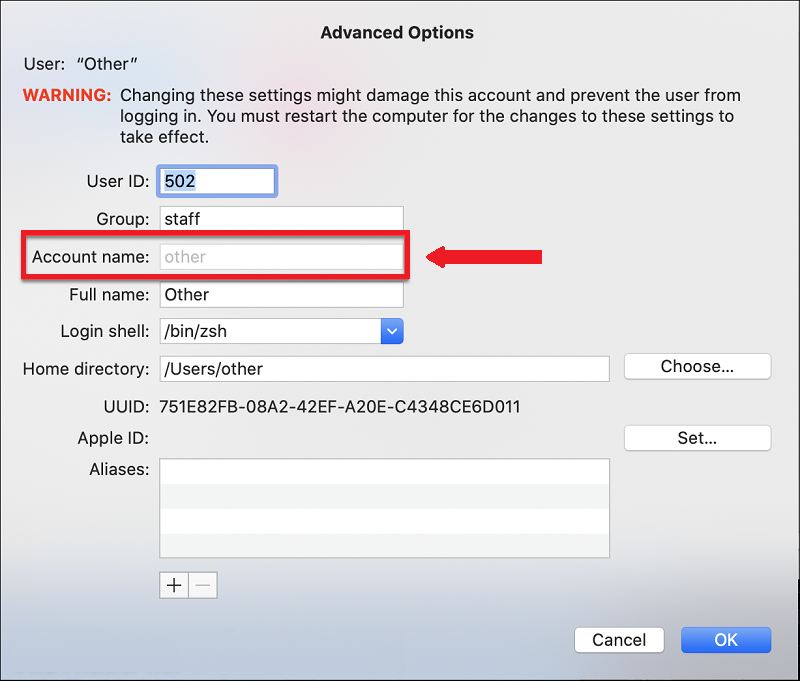Image resolution: width=800 pixels, height=681 pixels.
Task: Click the plus button to add an alias
Action: click(x=174, y=586)
